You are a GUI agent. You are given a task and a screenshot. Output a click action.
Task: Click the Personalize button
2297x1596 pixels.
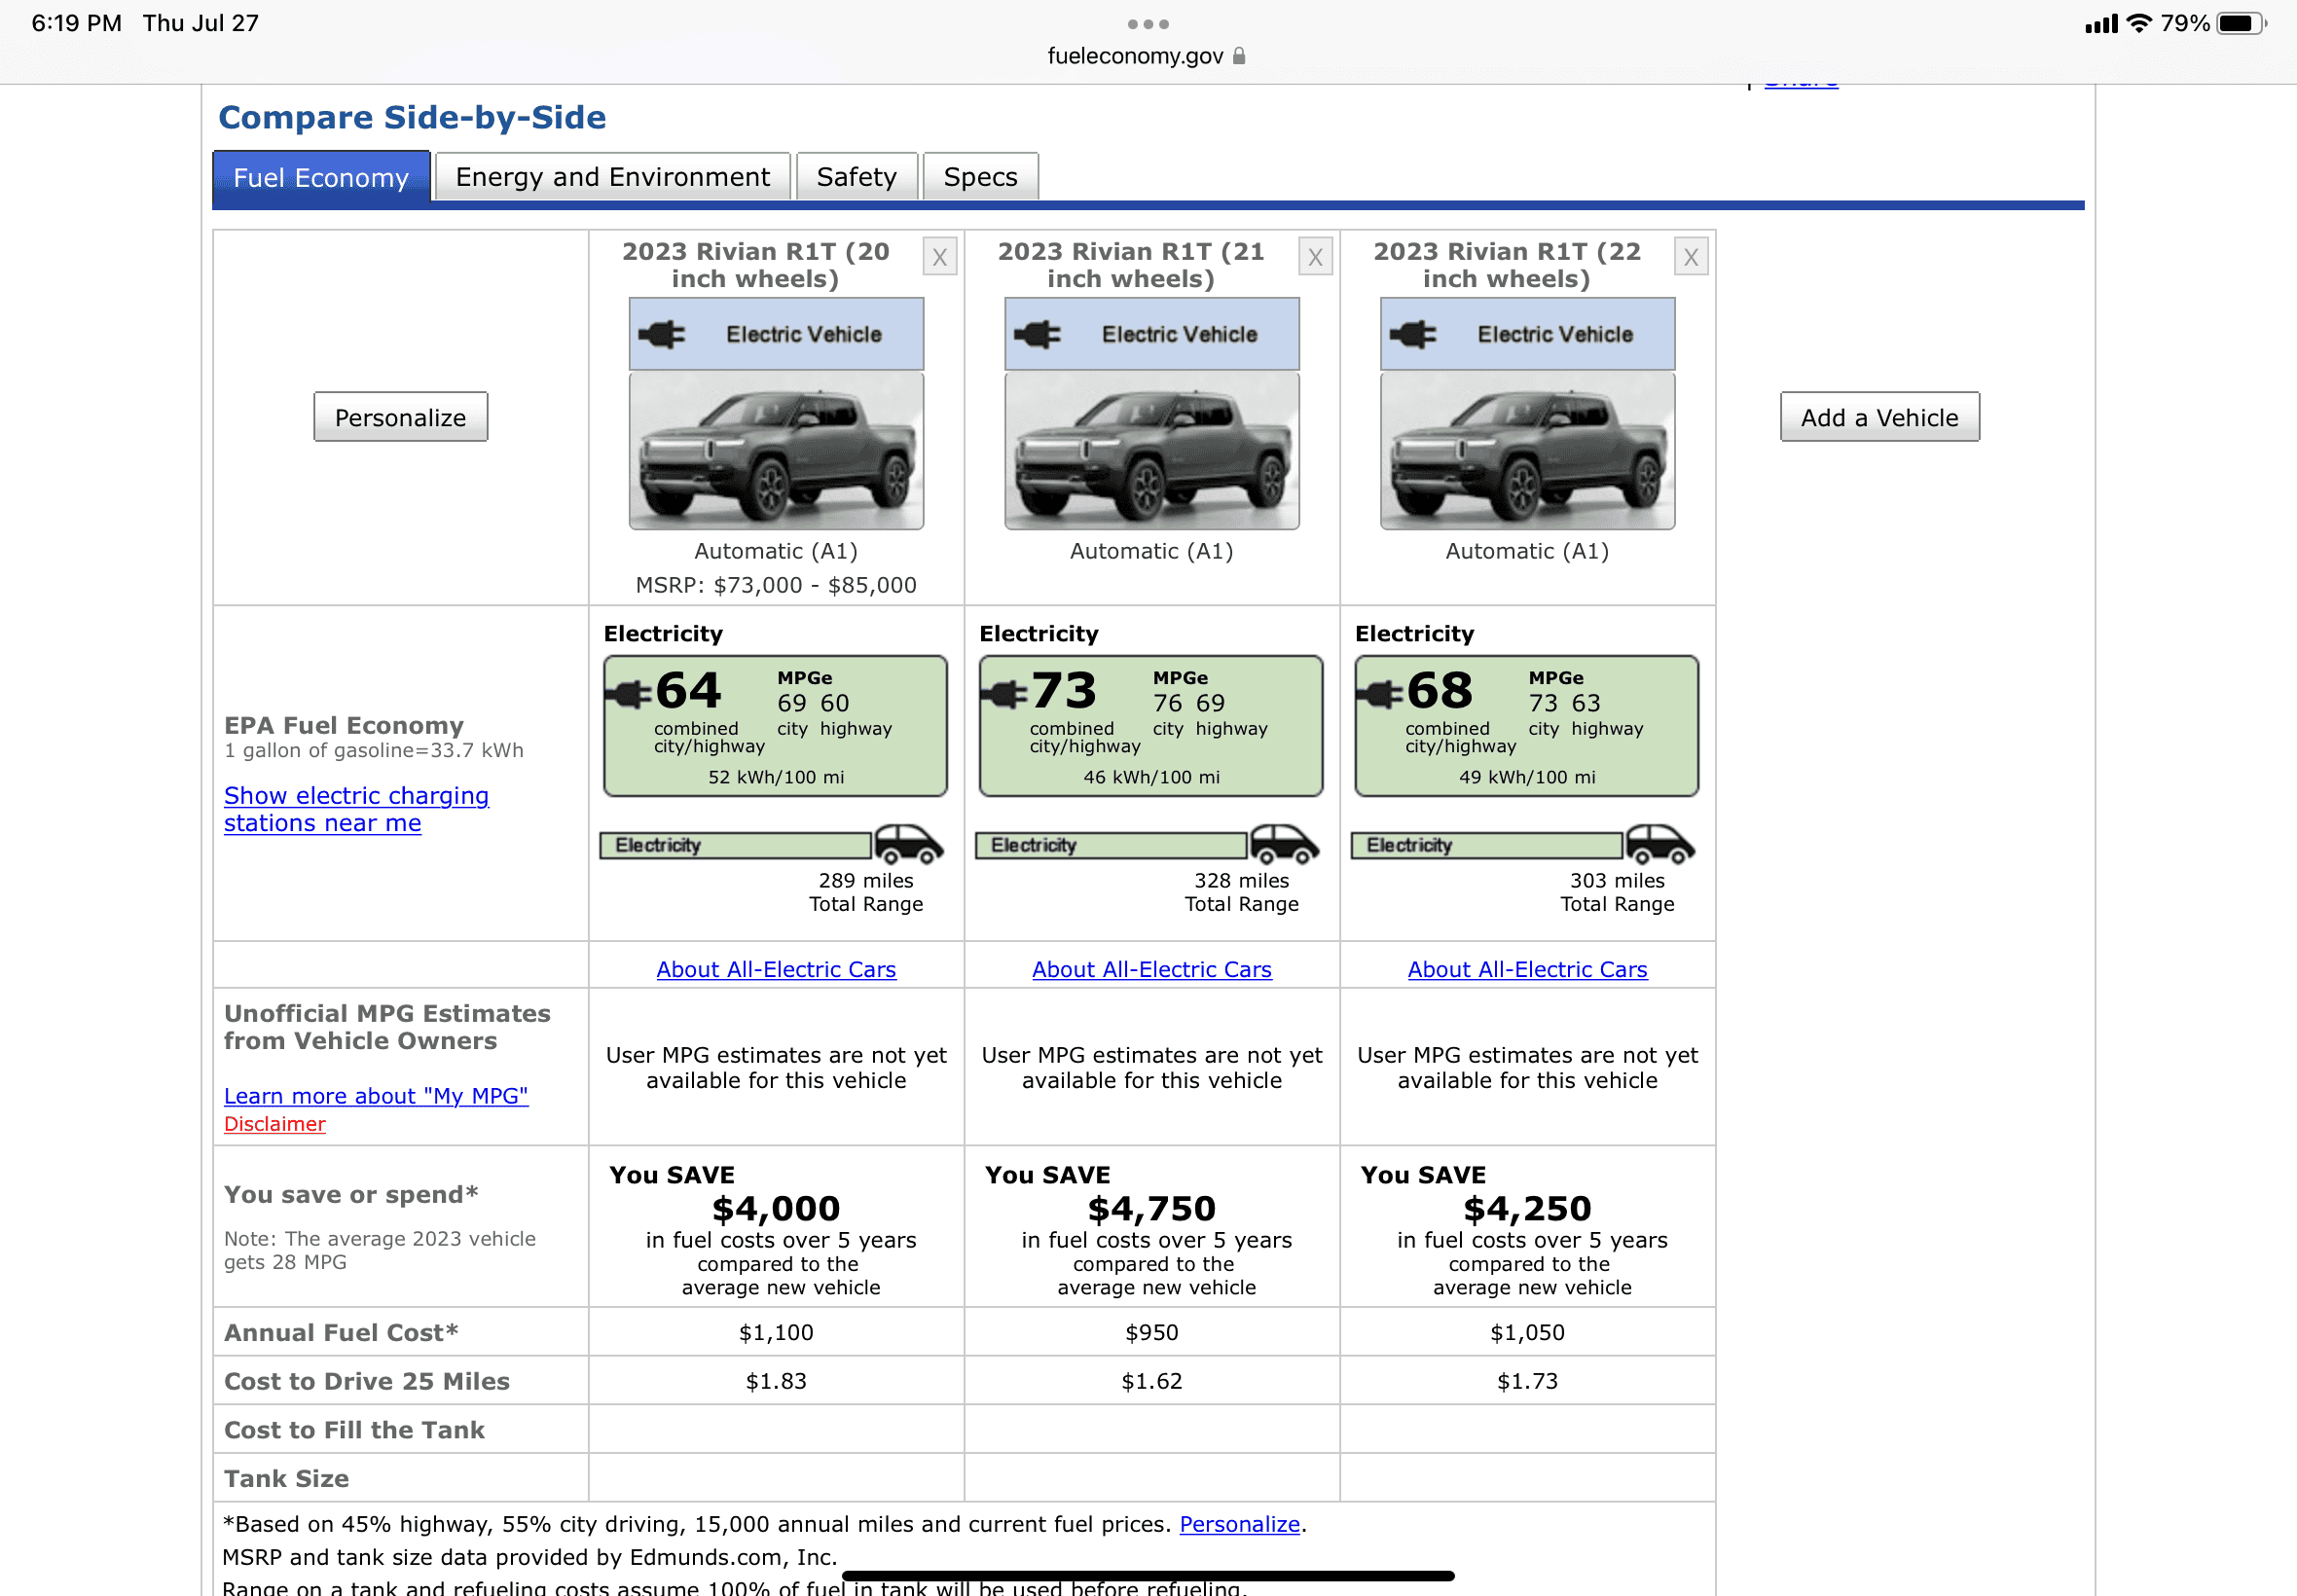click(x=400, y=417)
